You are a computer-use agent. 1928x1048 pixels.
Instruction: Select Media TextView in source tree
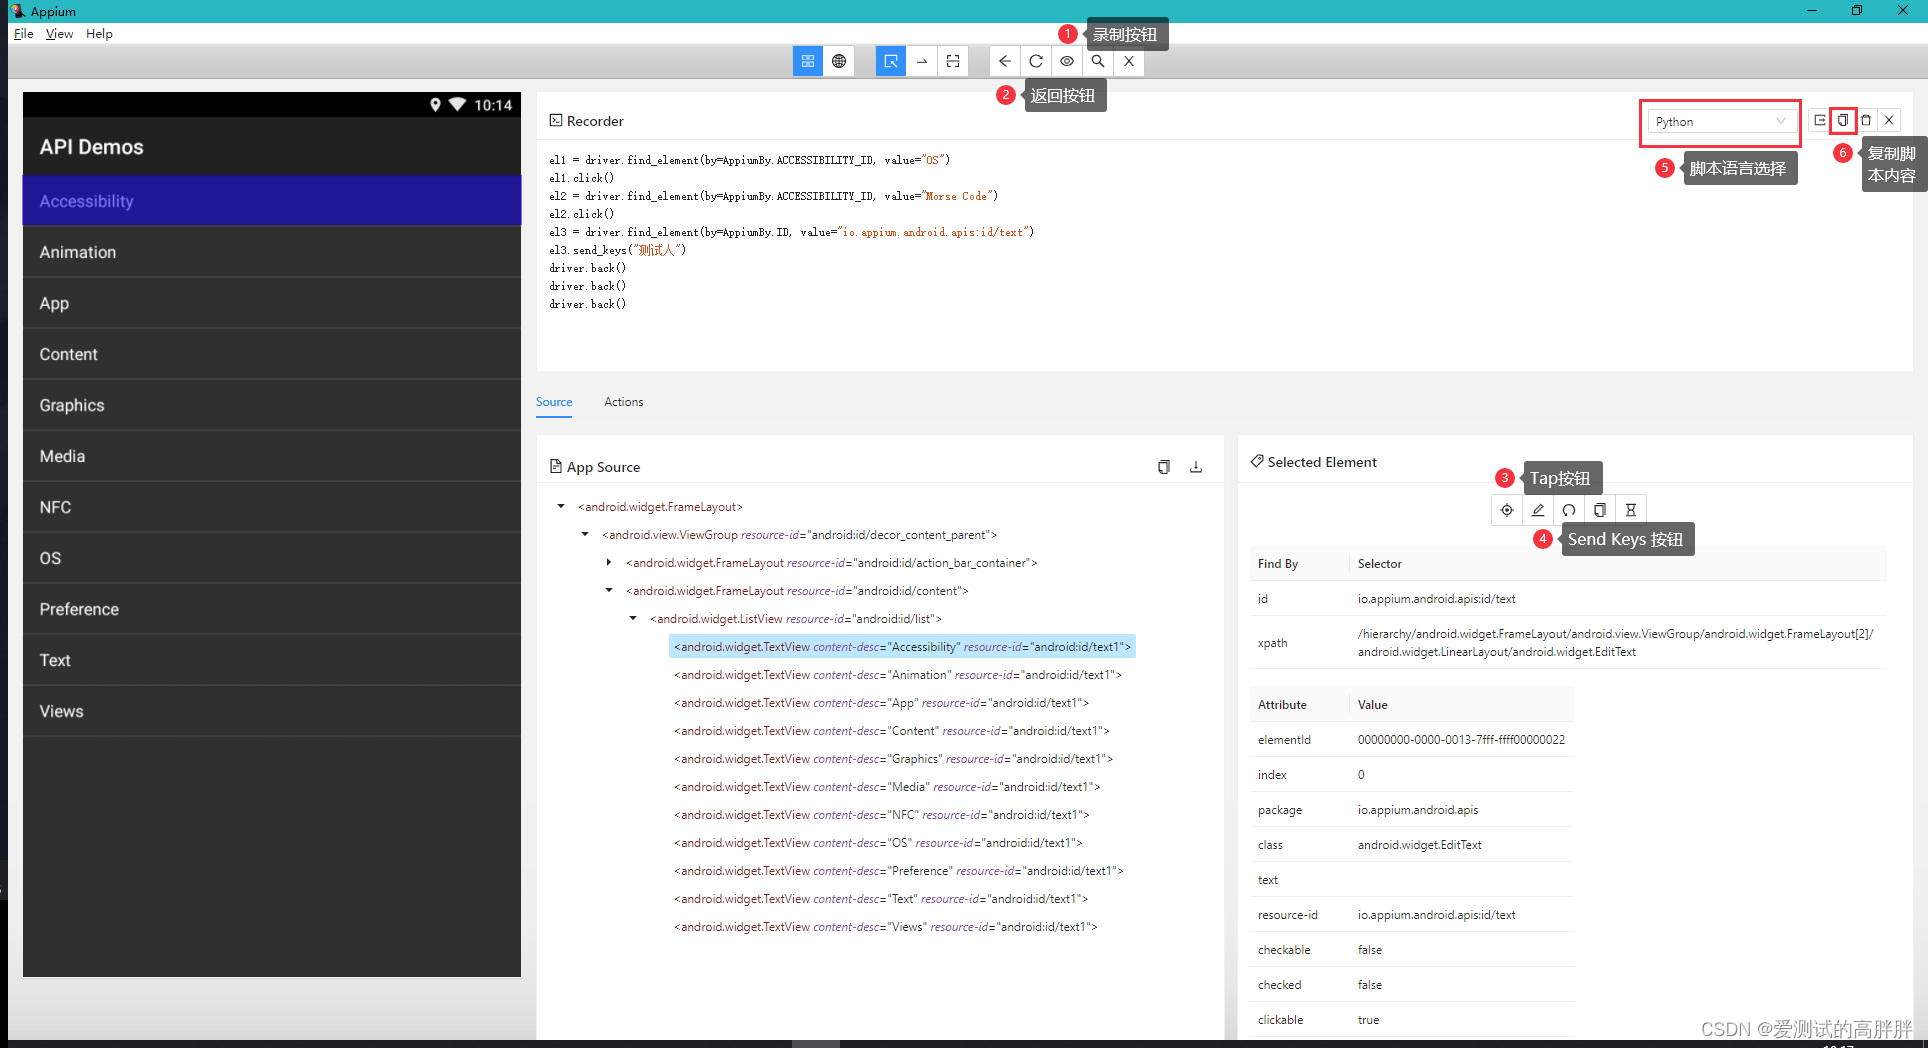[887, 787]
